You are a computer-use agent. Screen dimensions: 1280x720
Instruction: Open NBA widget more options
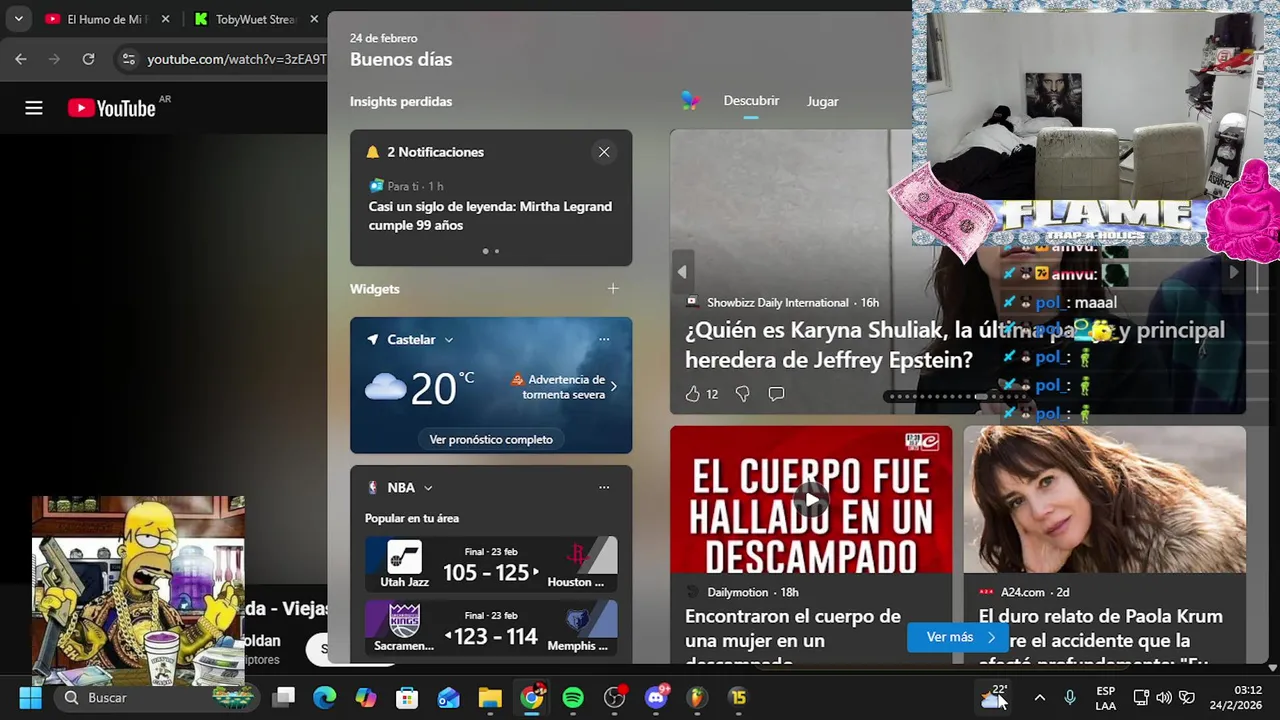(x=604, y=488)
